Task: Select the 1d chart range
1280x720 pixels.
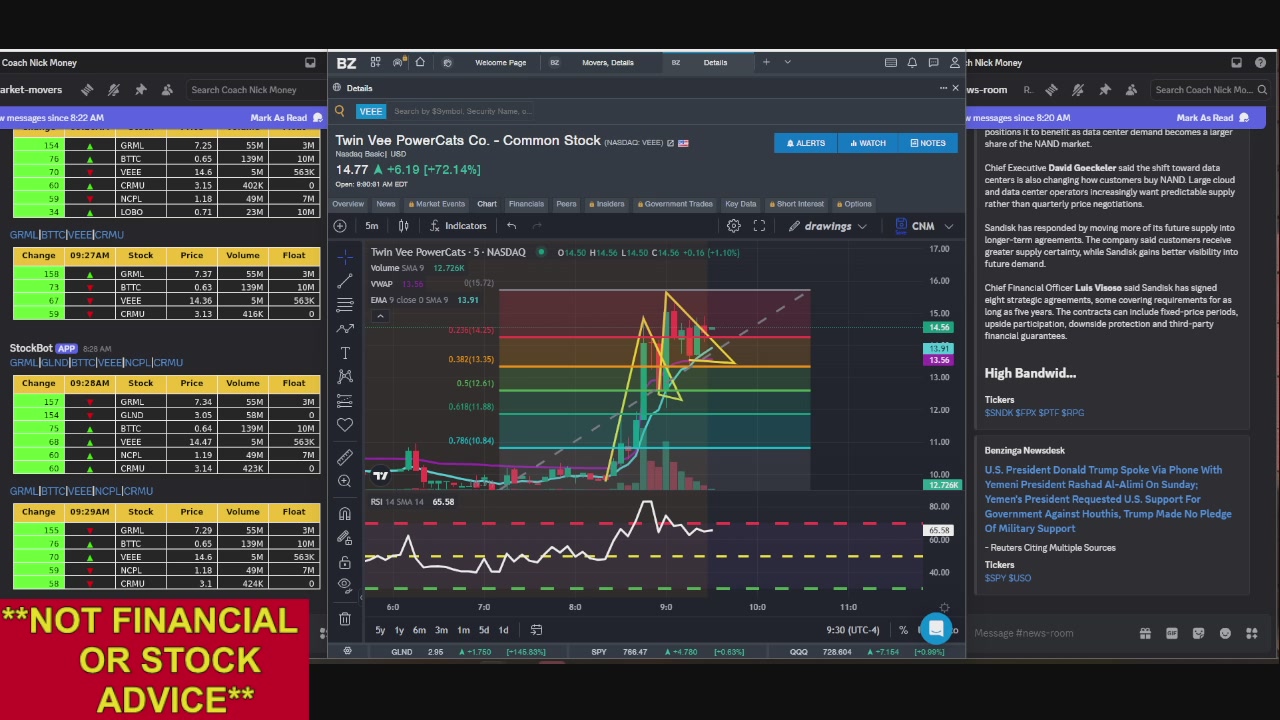Action: click(503, 630)
